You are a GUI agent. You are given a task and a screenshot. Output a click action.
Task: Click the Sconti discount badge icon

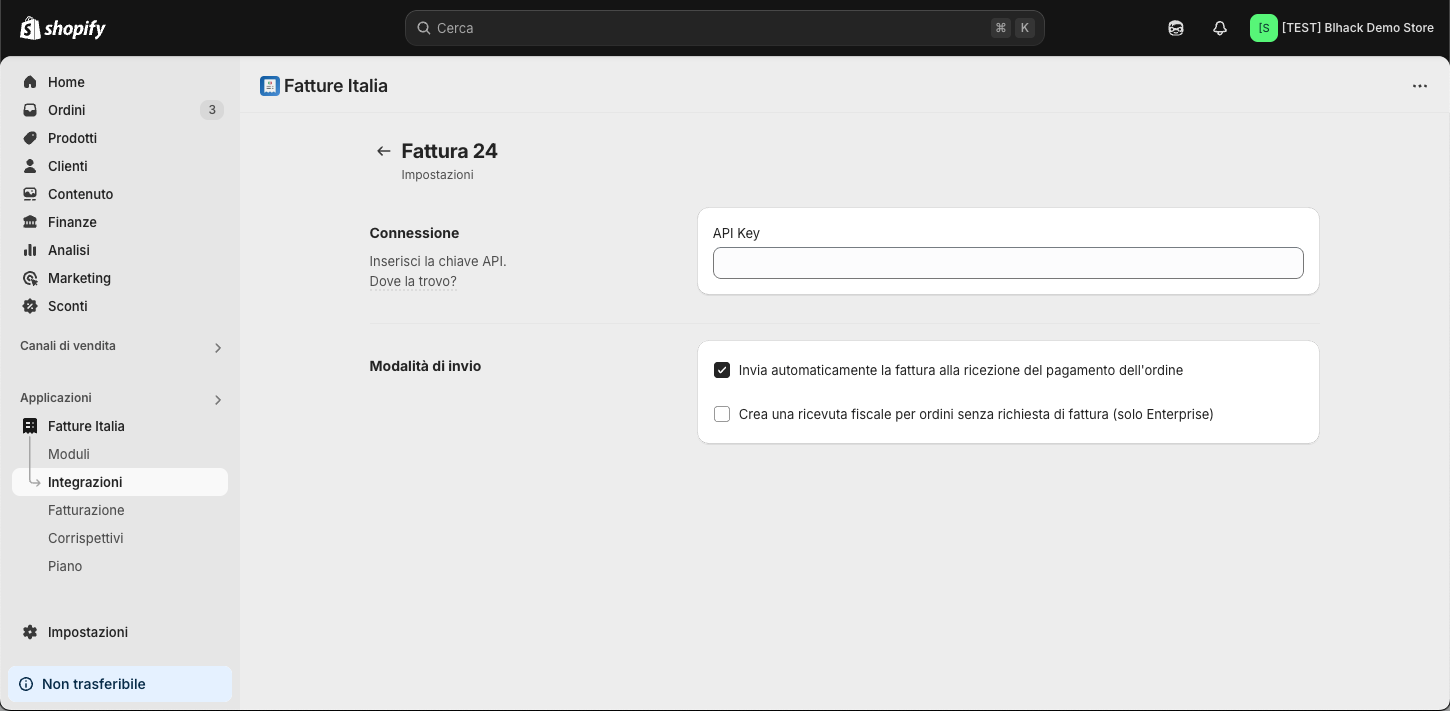30,306
